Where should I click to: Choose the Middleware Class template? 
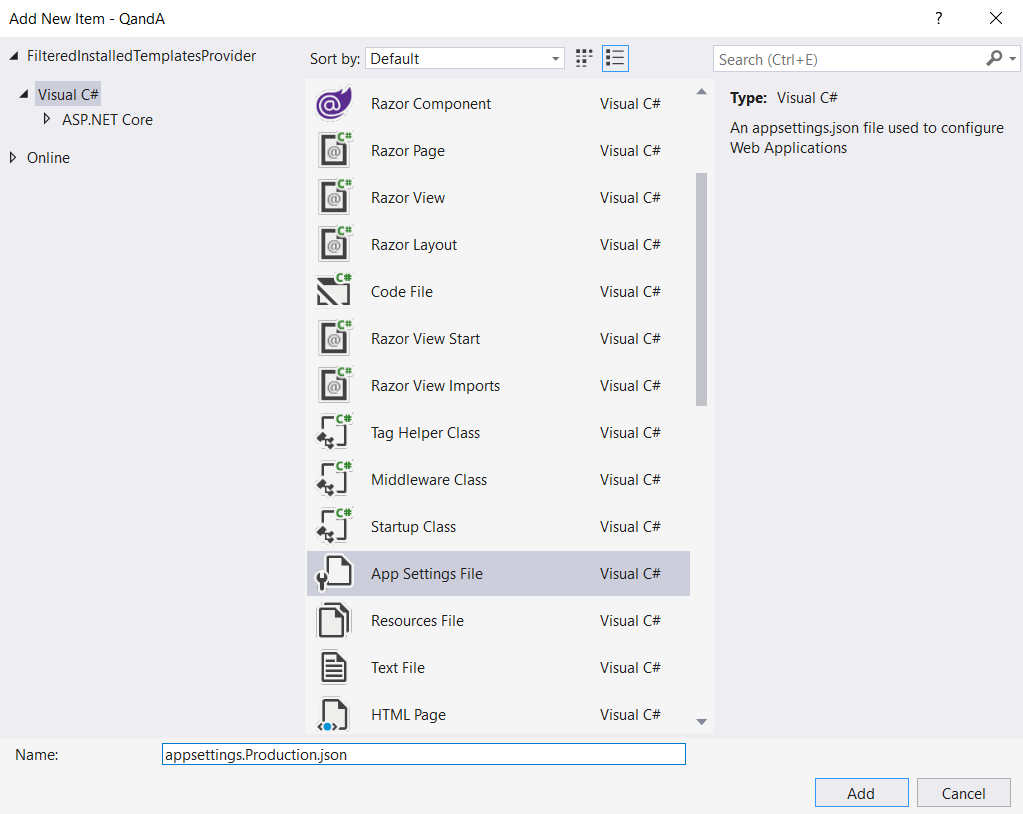tap(428, 480)
